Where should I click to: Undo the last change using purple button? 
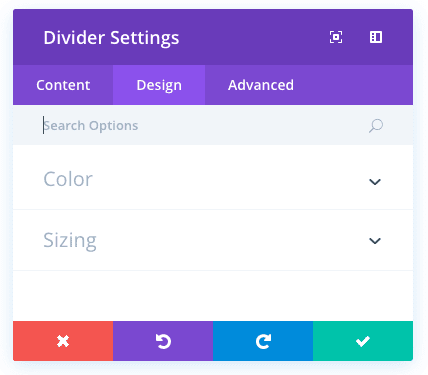[x=163, y=341]
